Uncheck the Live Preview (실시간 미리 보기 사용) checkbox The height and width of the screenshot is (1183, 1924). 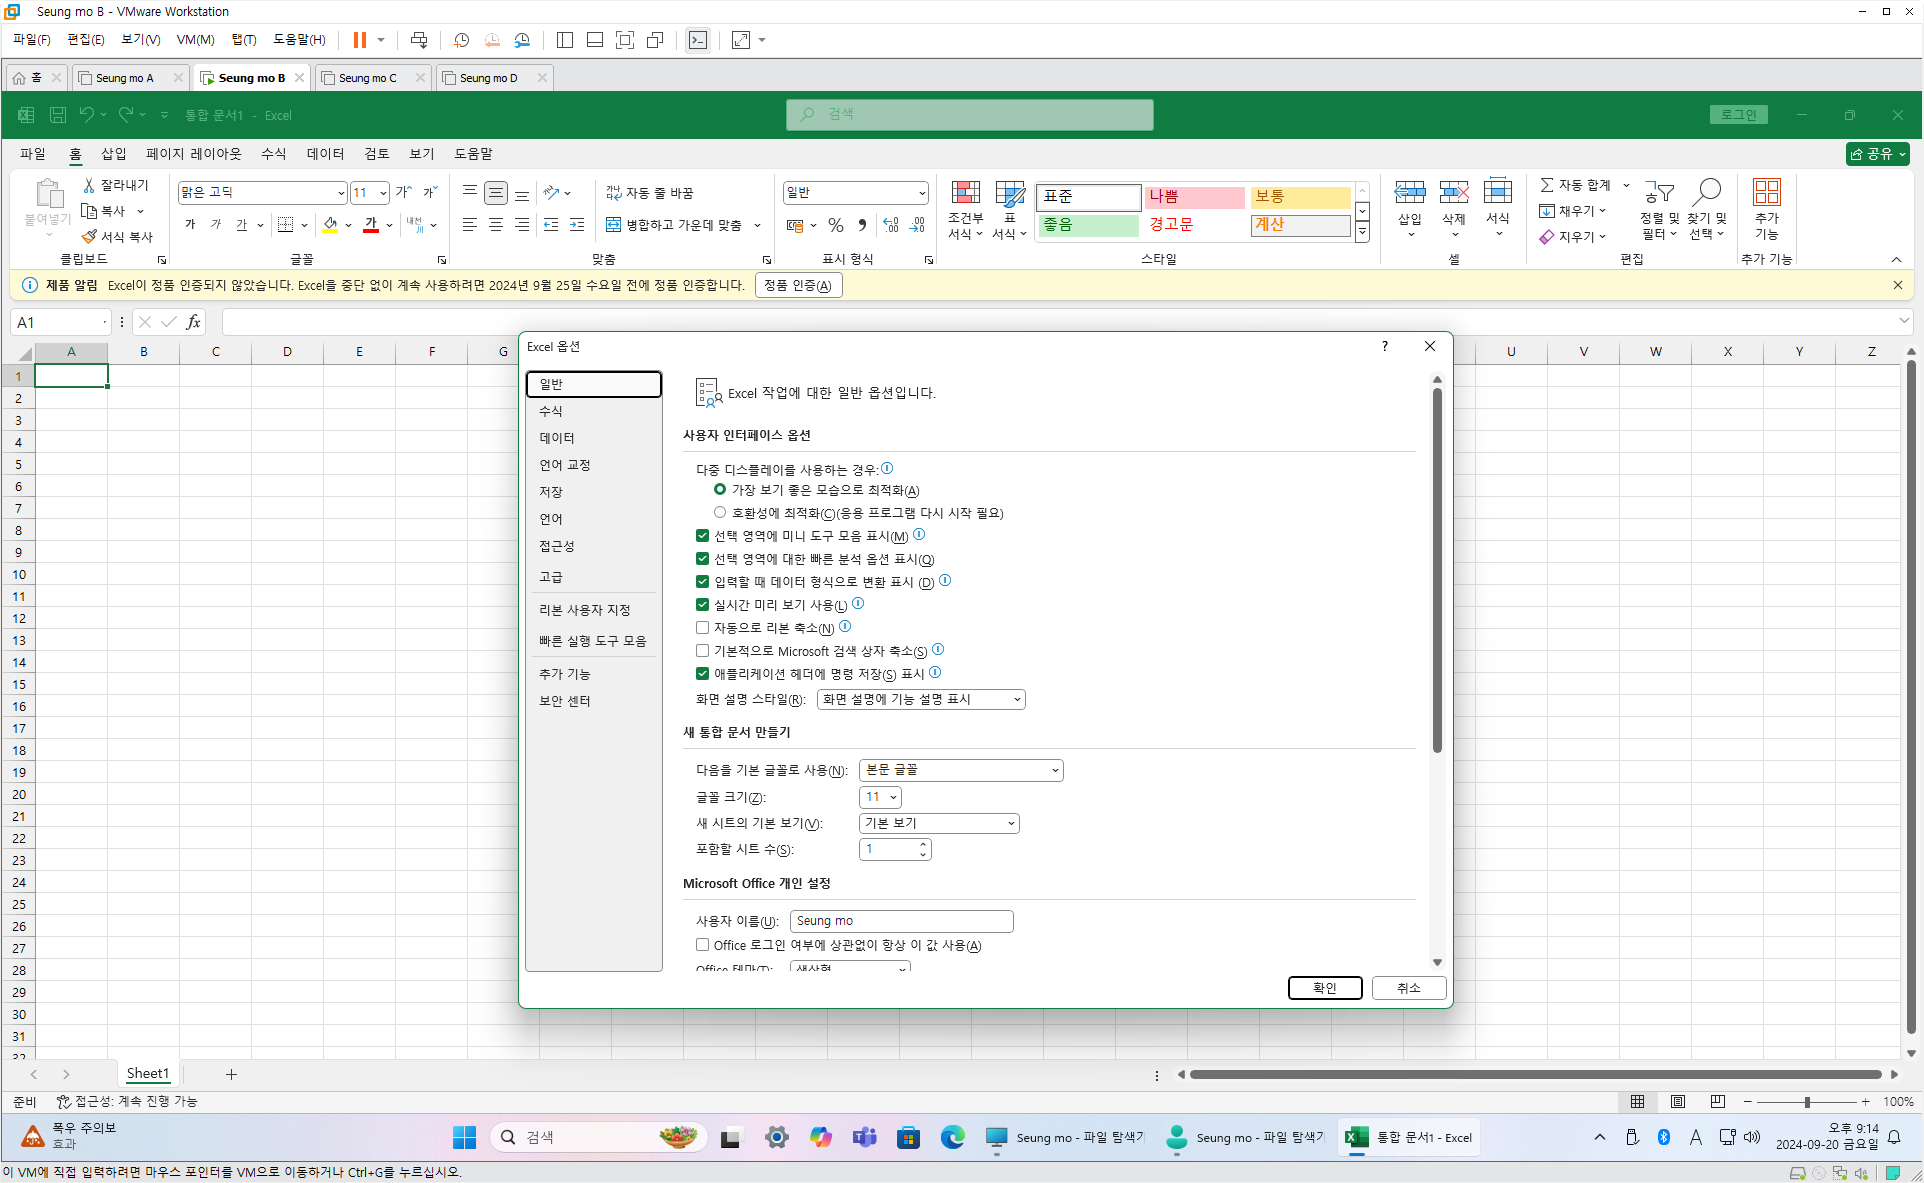(x=703, y=605)
